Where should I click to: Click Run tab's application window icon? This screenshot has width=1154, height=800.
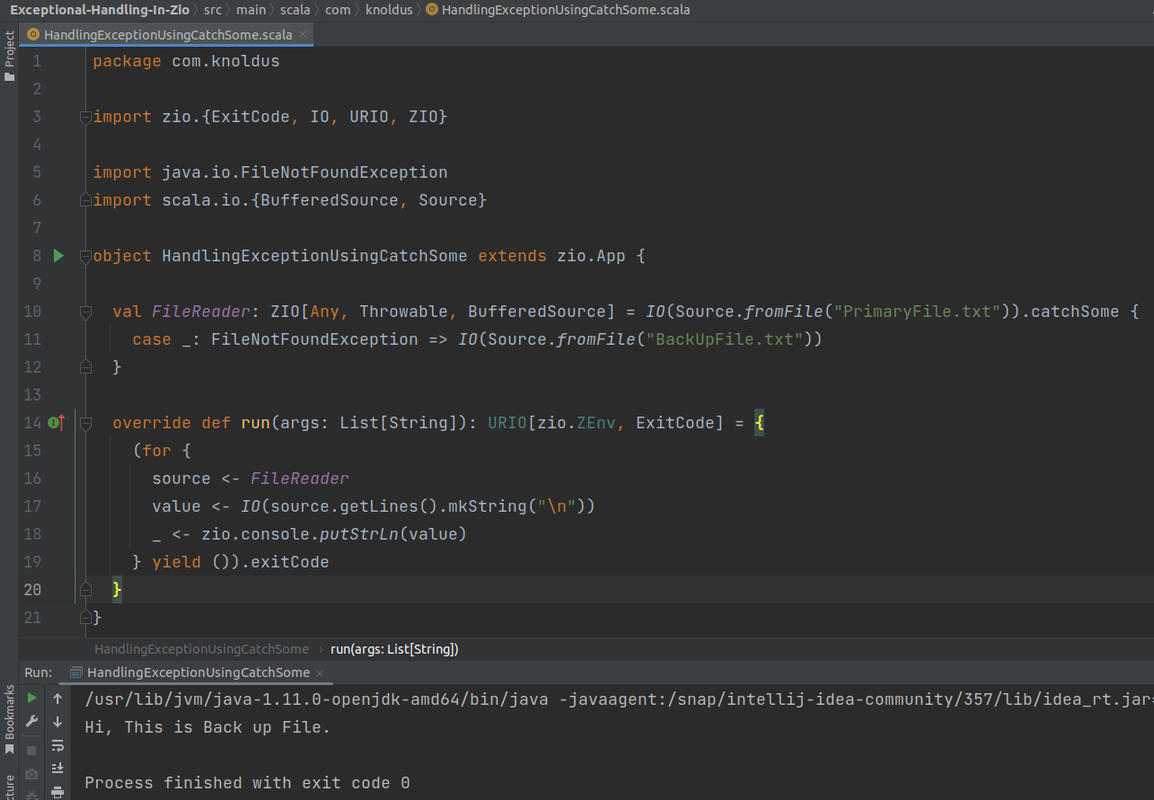pyautogui.click(x=76, y=672)
